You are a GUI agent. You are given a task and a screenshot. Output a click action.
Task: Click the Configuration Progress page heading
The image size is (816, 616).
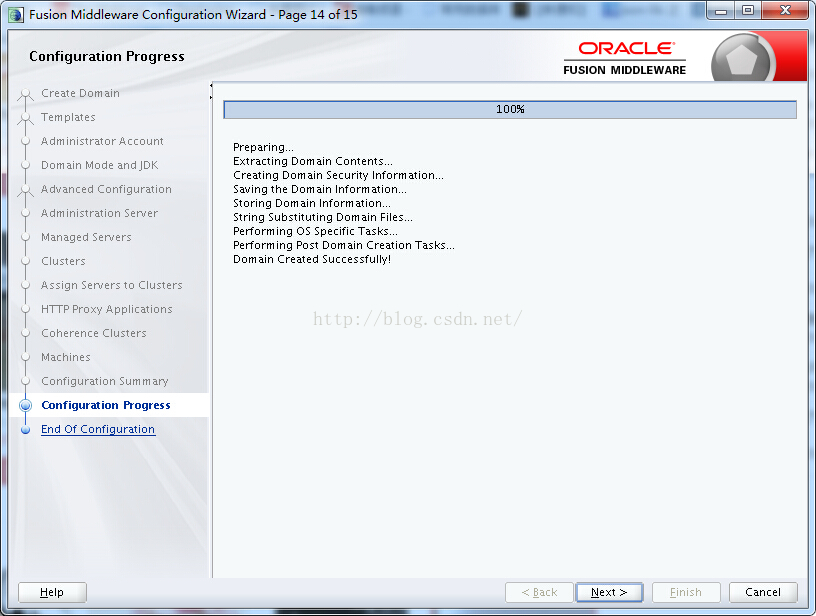click(107, 56)
